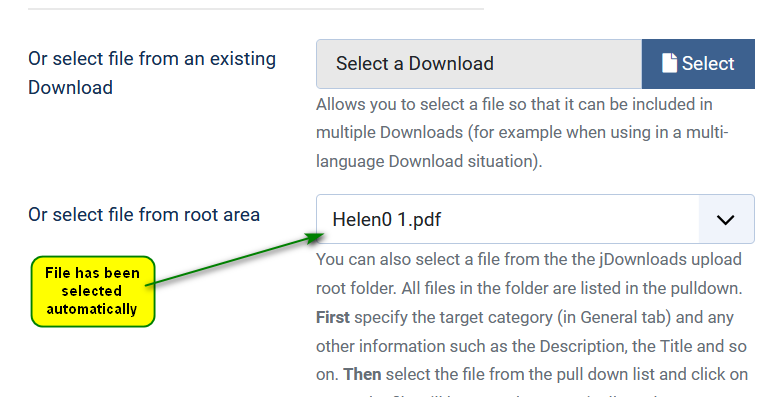Click the bold word Then

[362, 375]
